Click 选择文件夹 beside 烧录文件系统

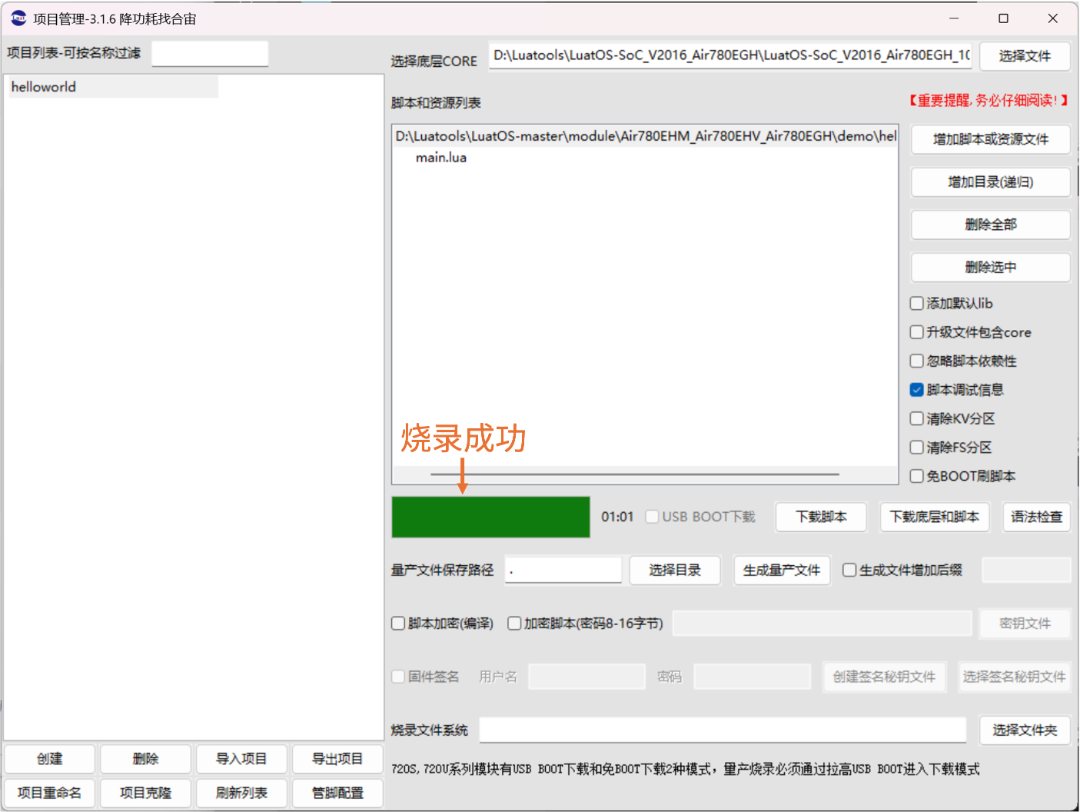coord(1025,730)
